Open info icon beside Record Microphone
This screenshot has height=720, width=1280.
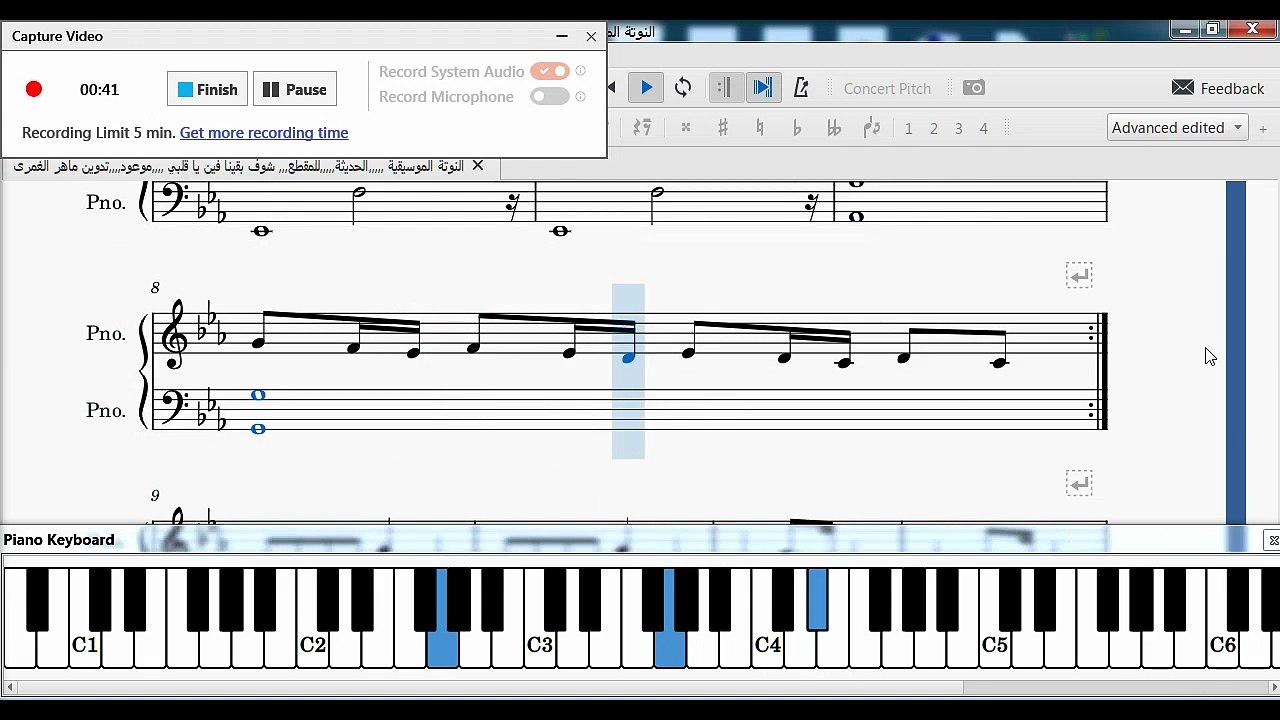581,96
